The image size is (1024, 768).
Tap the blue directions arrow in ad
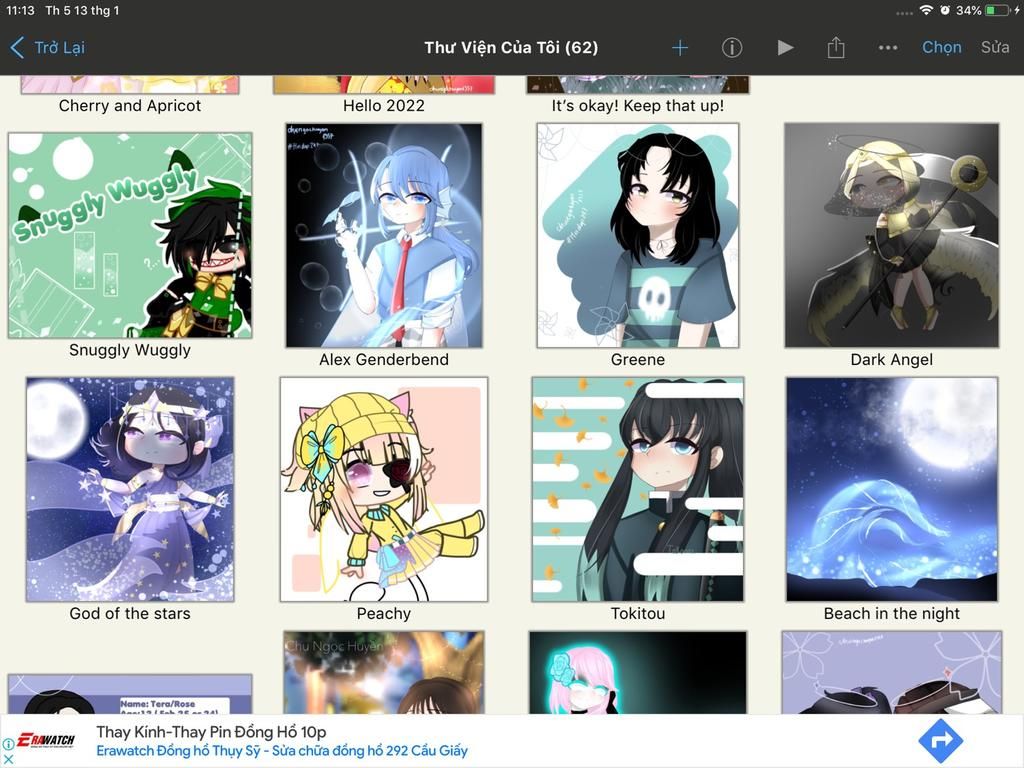(940, 741)
